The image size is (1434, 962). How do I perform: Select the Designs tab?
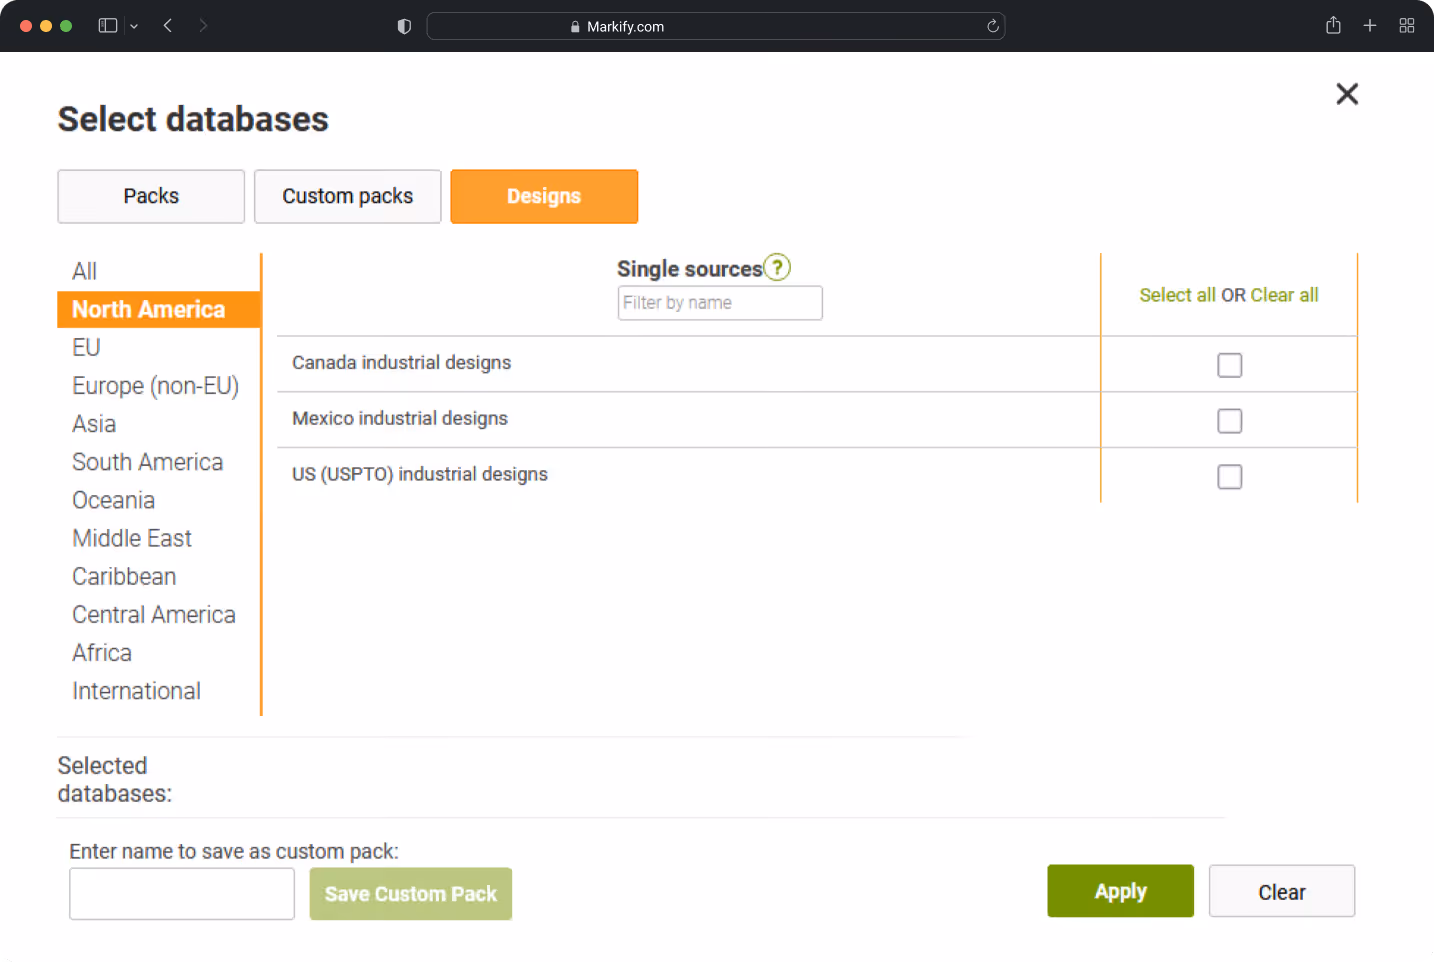tap(544, 196)
